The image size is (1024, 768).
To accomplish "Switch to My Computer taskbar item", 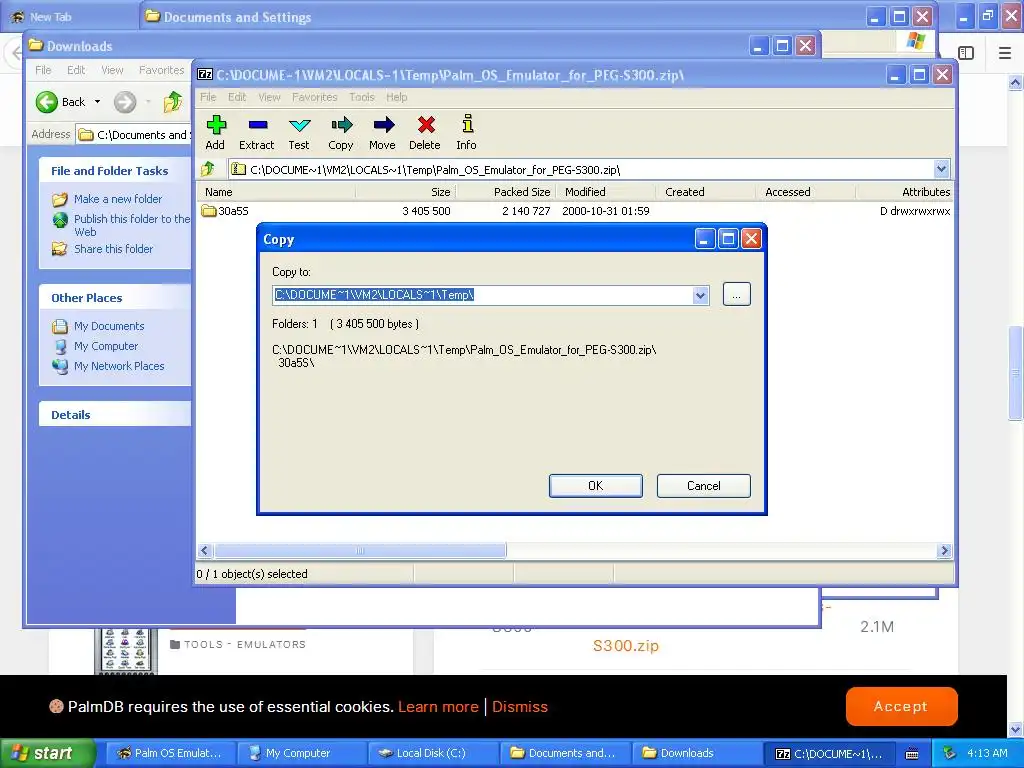I will click(x=300, y=753).
